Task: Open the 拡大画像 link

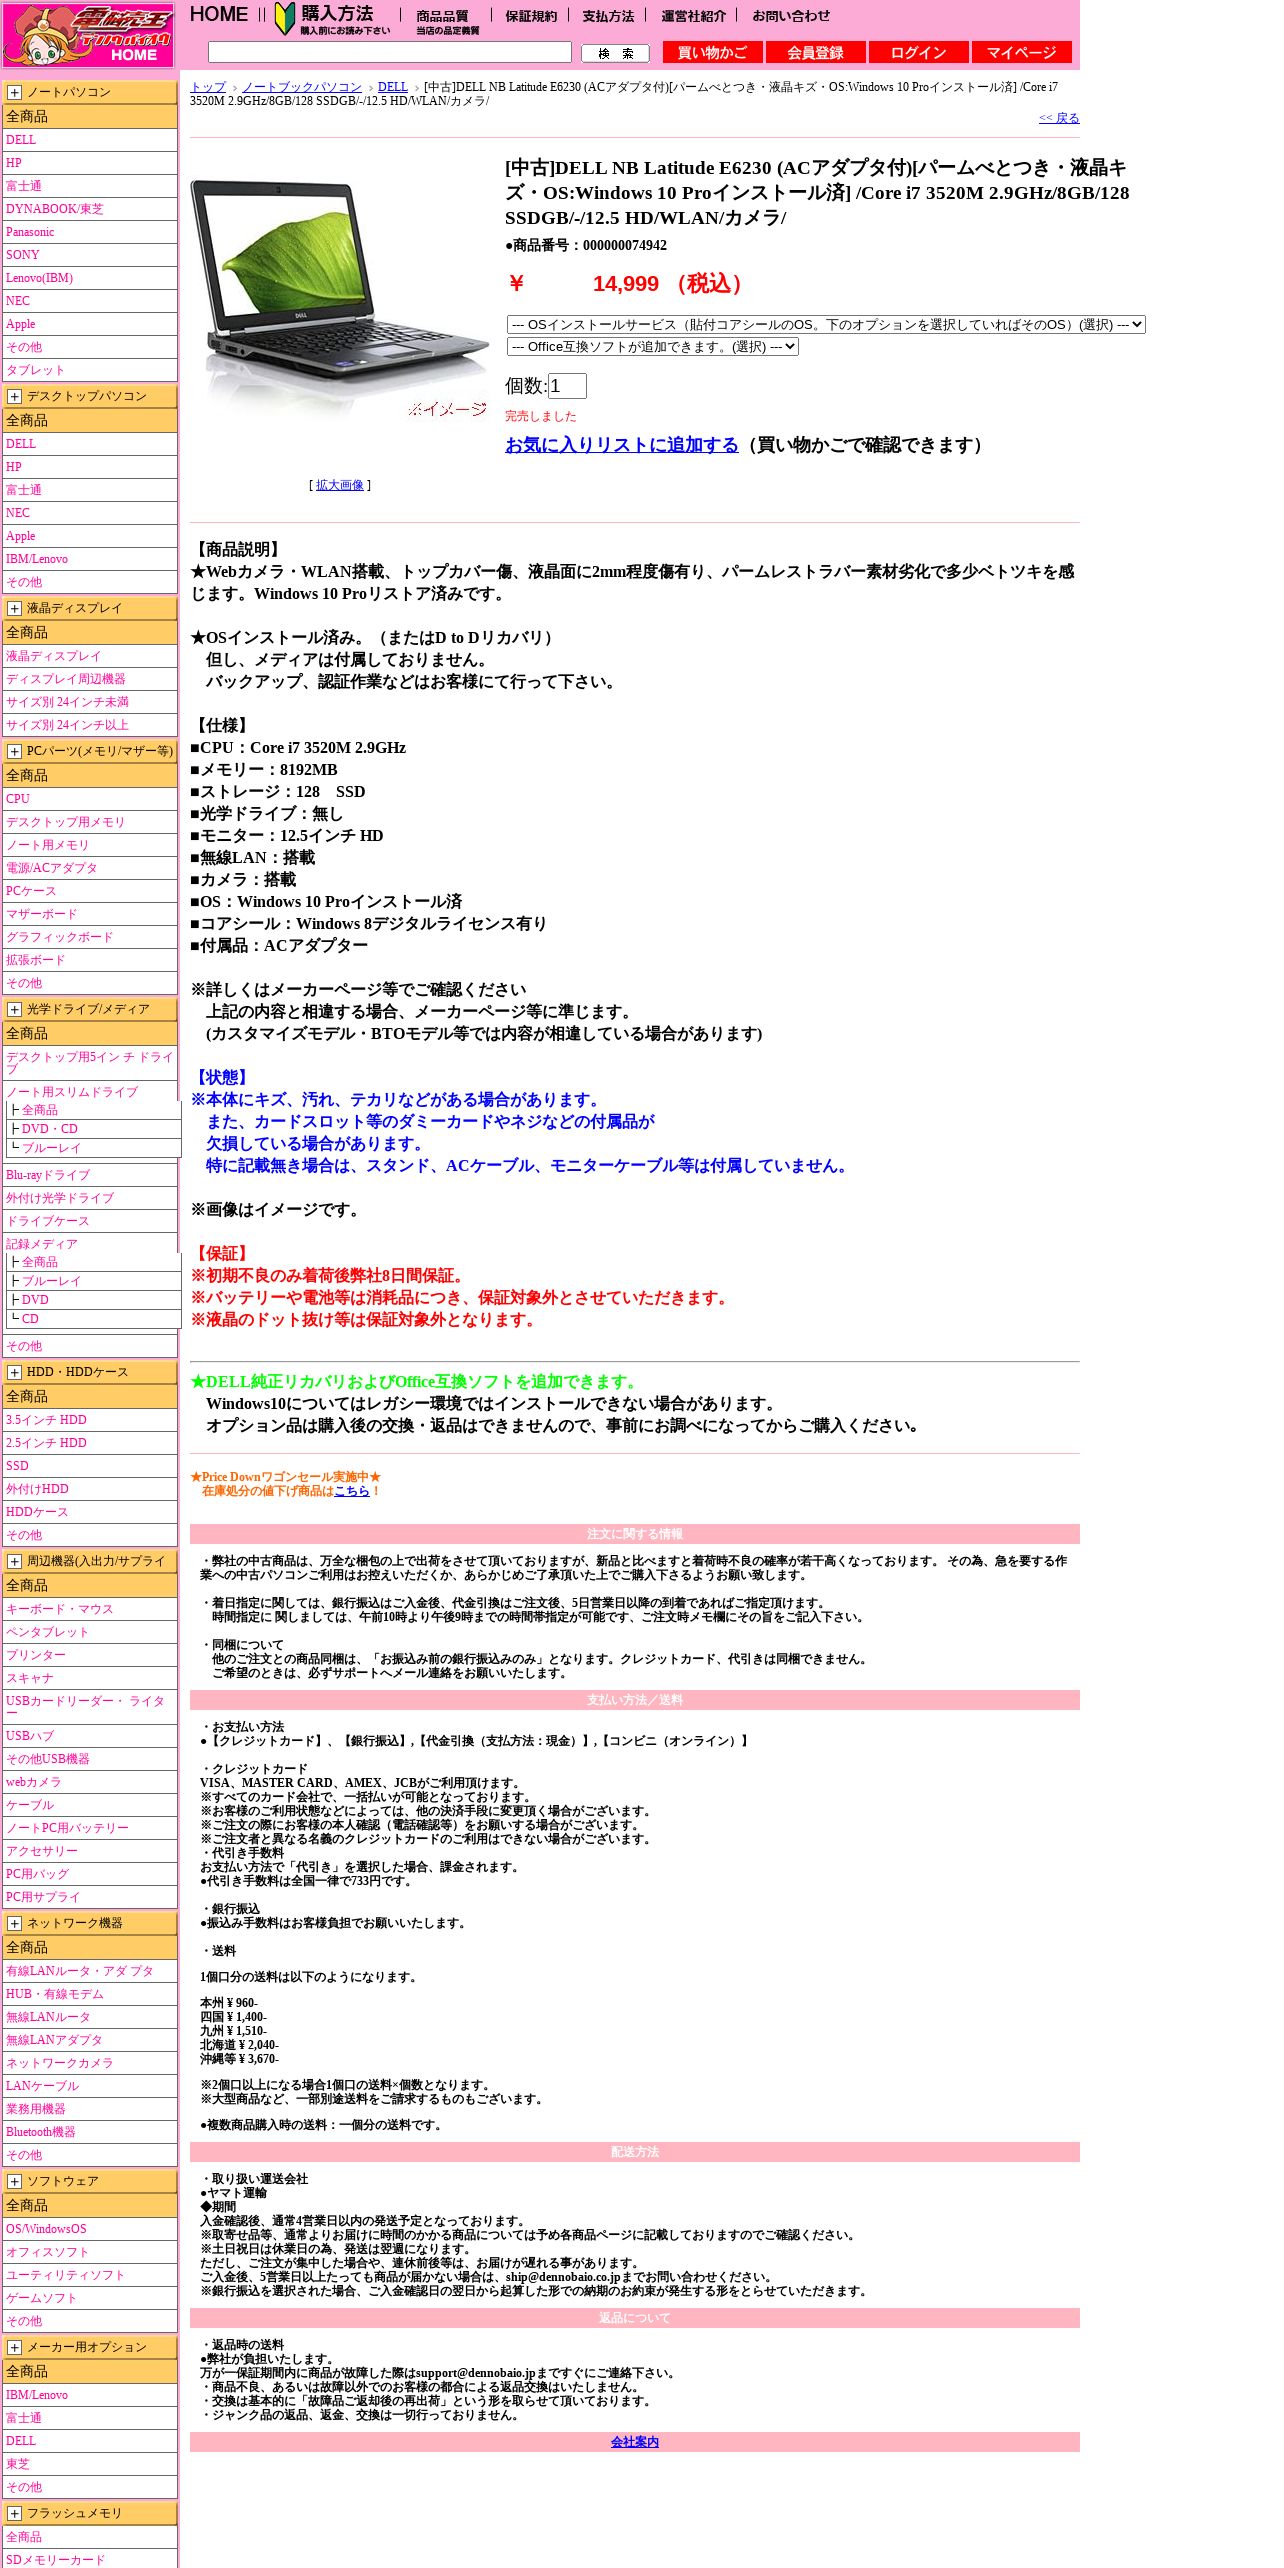Action: pos(340,485)
